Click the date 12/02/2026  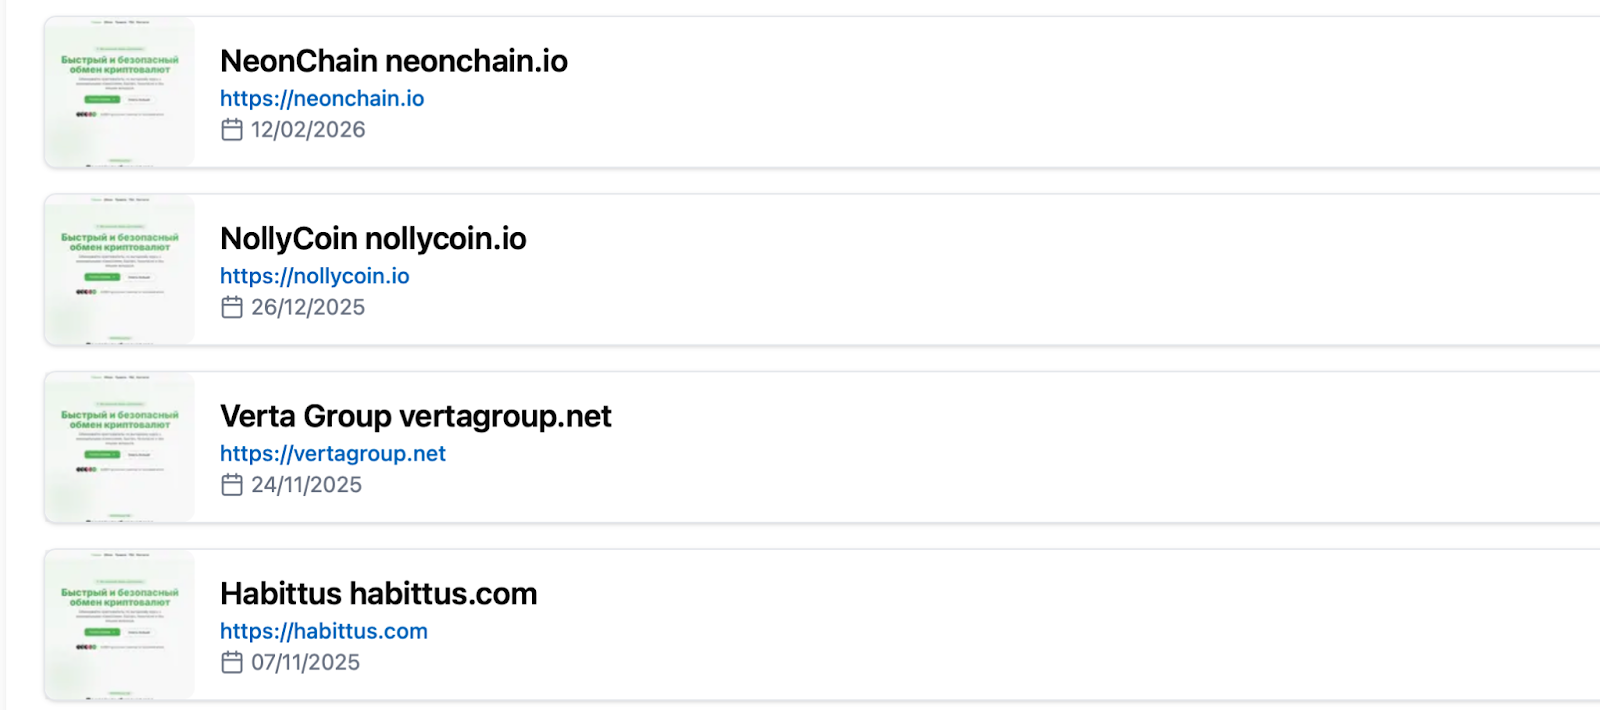[x=308, y=130]
